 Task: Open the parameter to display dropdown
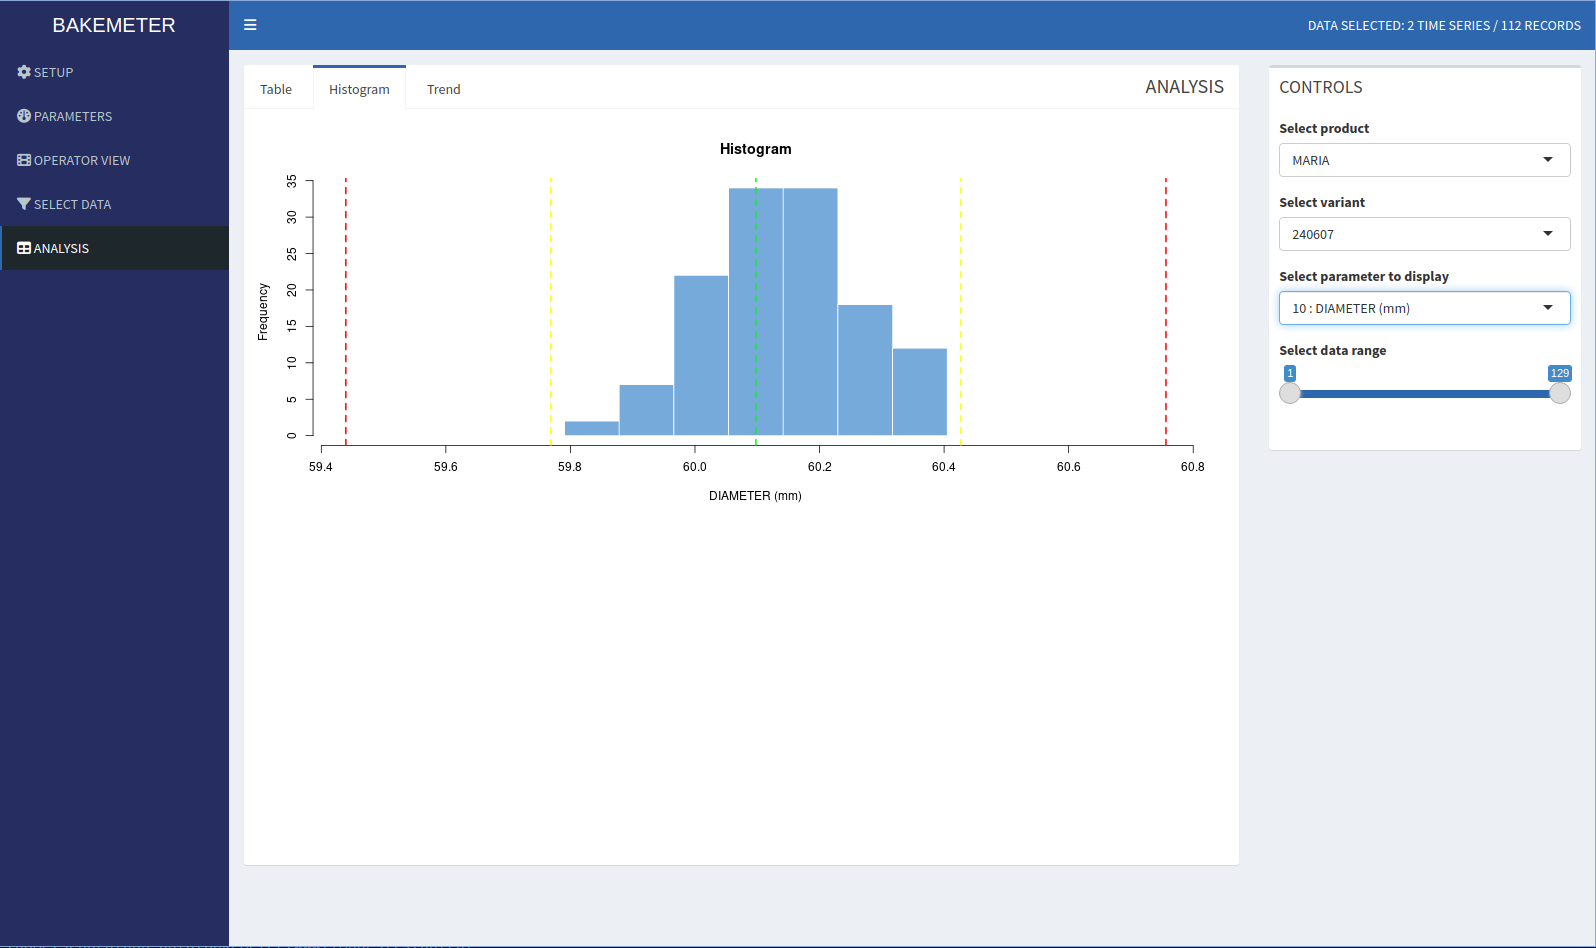point(1424,308)
